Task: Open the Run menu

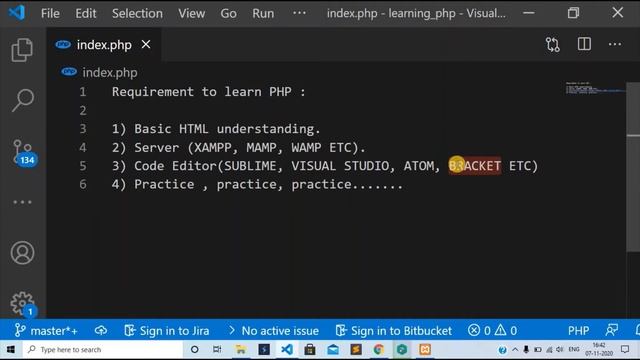Action: click(263, 13)
